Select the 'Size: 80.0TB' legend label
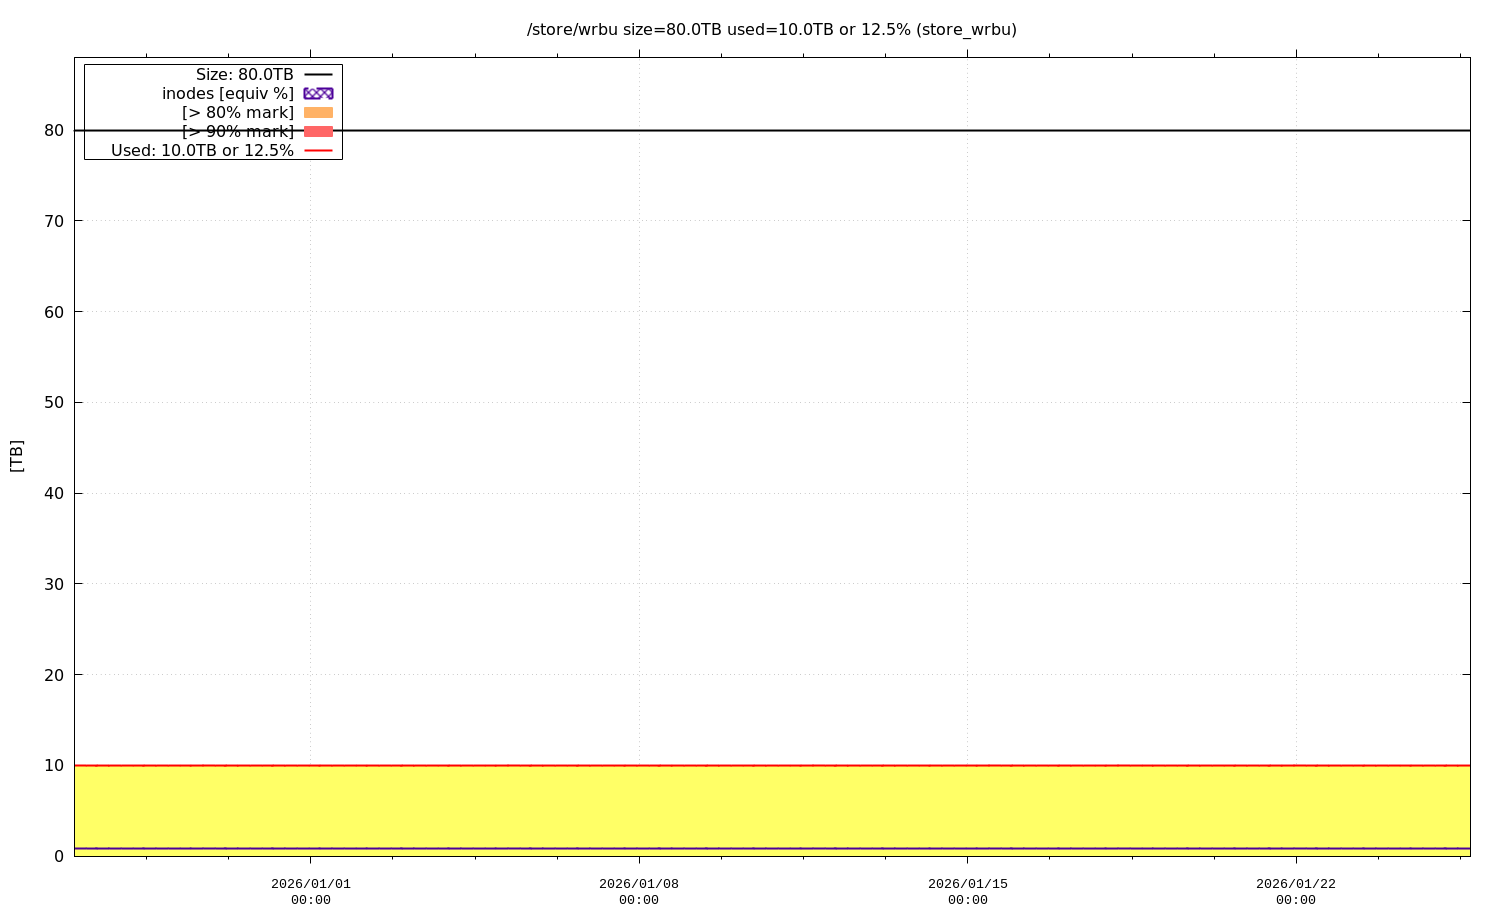Image resolution: width=1500 pixels, height=920 pixels. tap(244, 75)
